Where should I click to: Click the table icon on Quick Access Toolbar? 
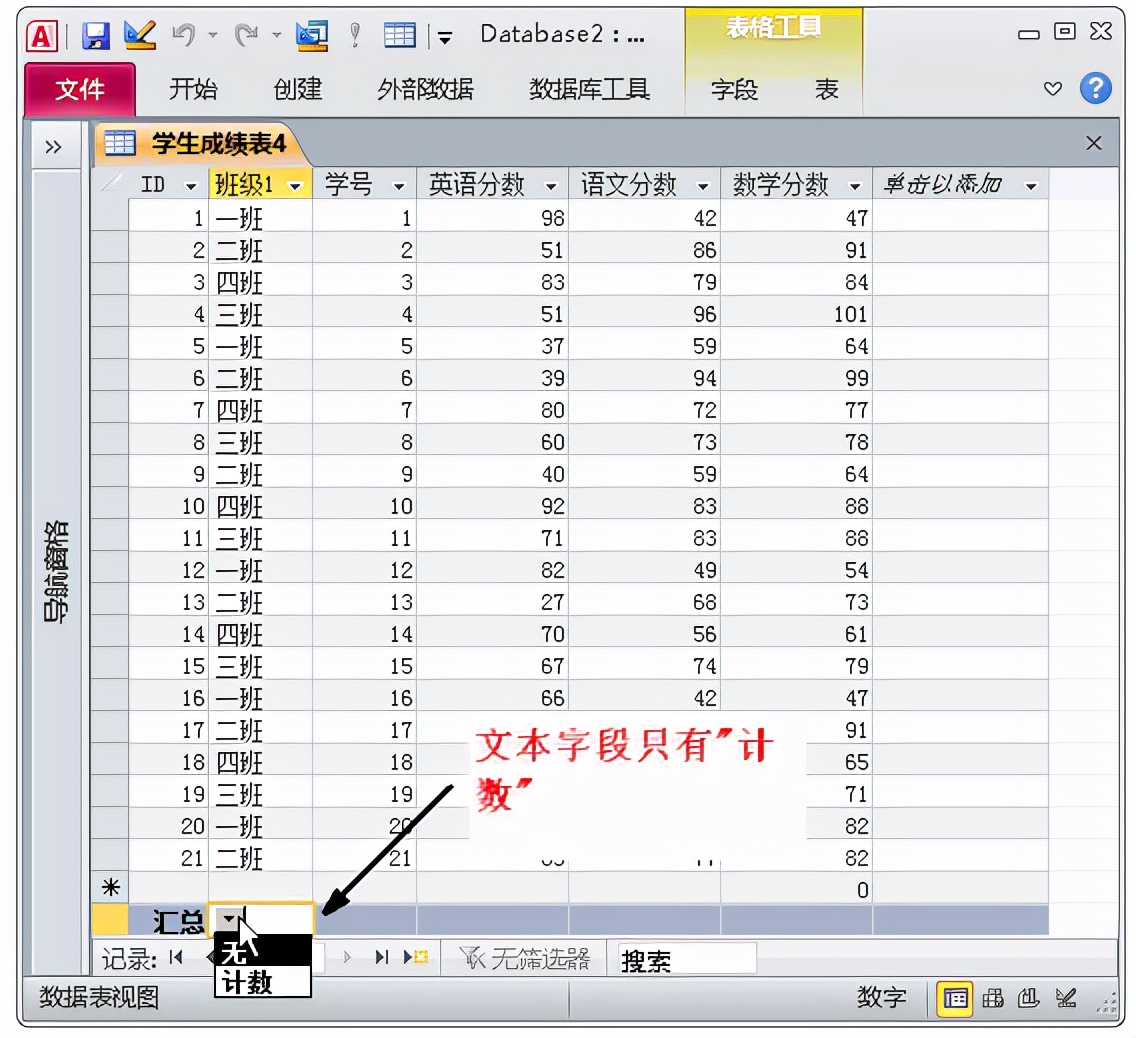click(399, 34)
